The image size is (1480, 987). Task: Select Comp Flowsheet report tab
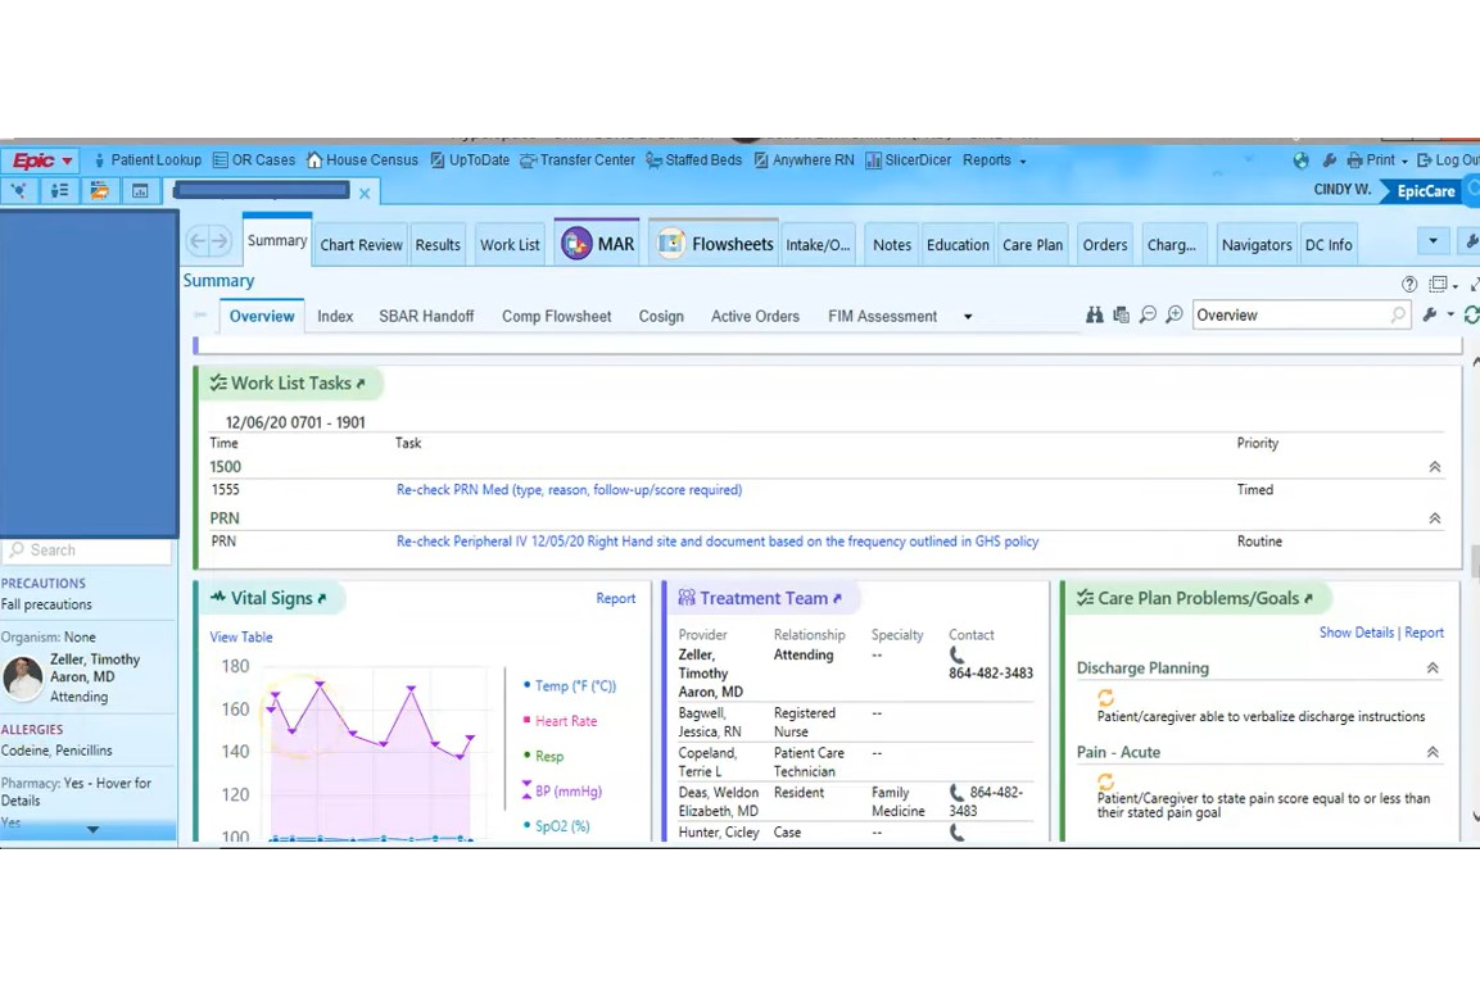point(556,316)
